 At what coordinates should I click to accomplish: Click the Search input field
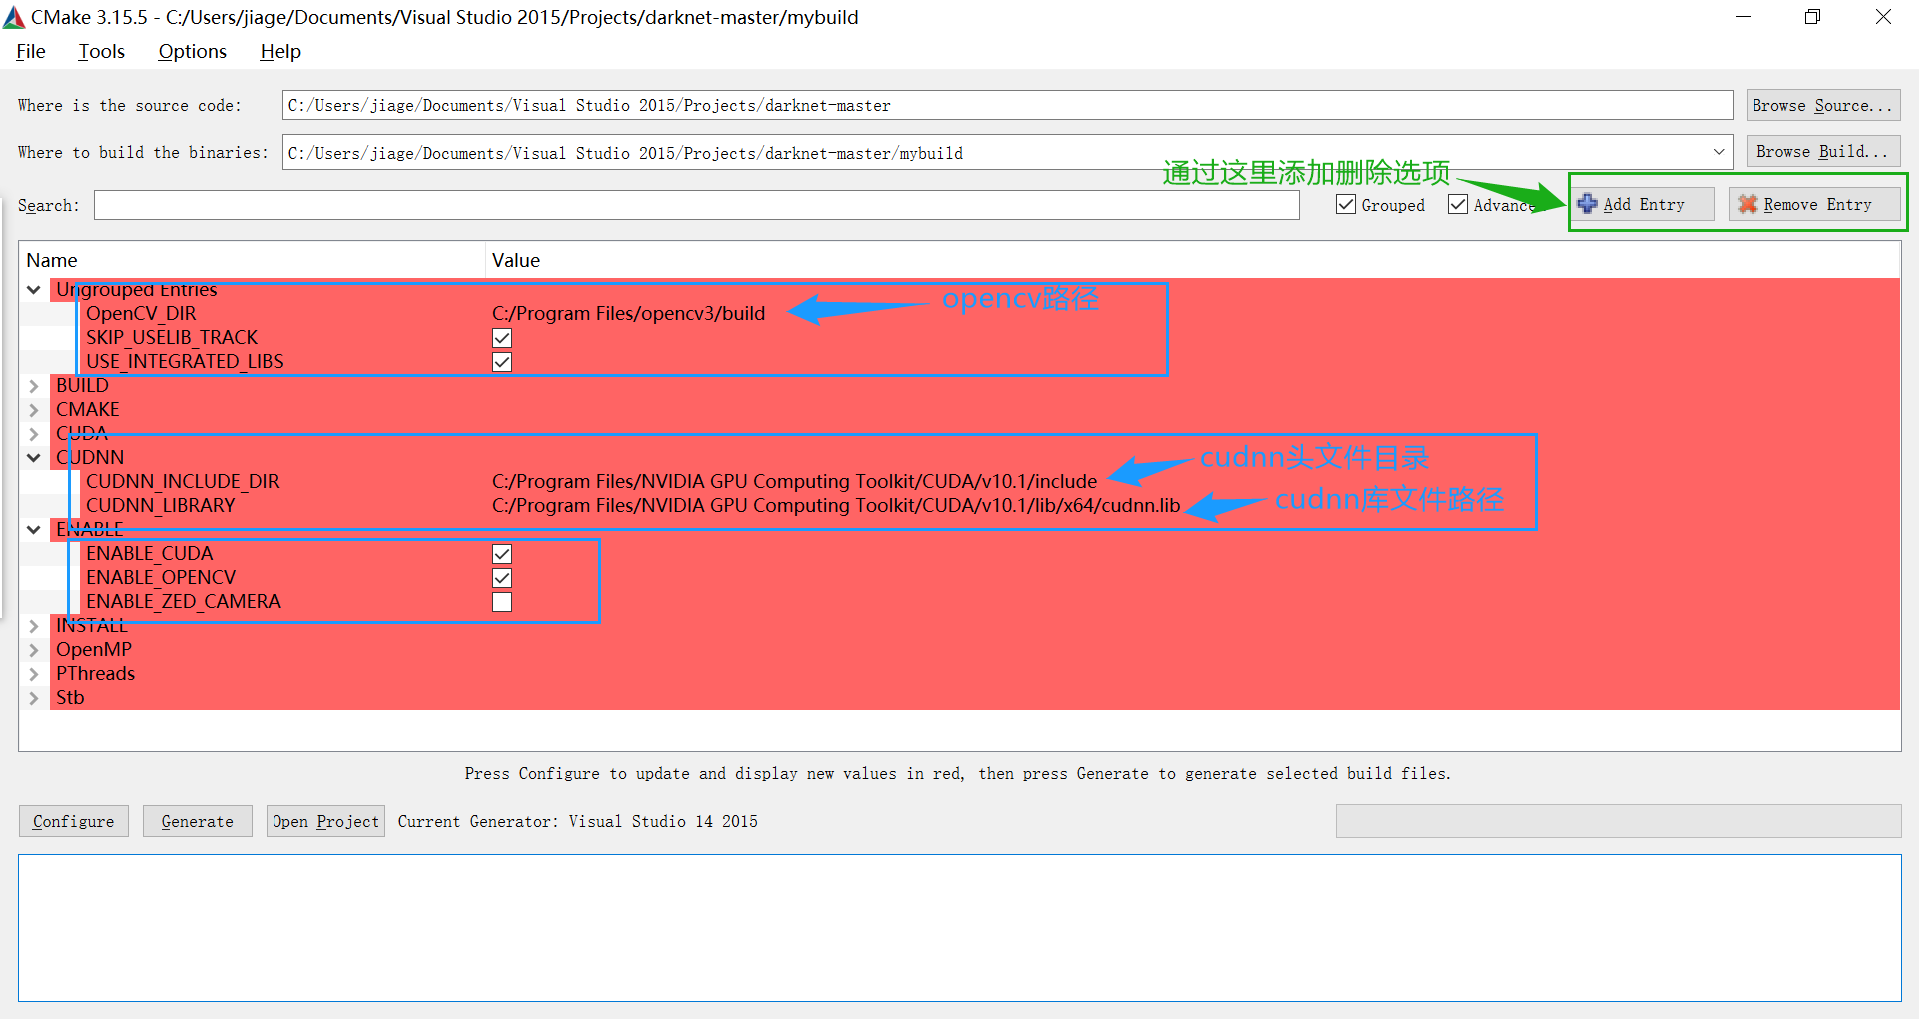coord(697,205)
